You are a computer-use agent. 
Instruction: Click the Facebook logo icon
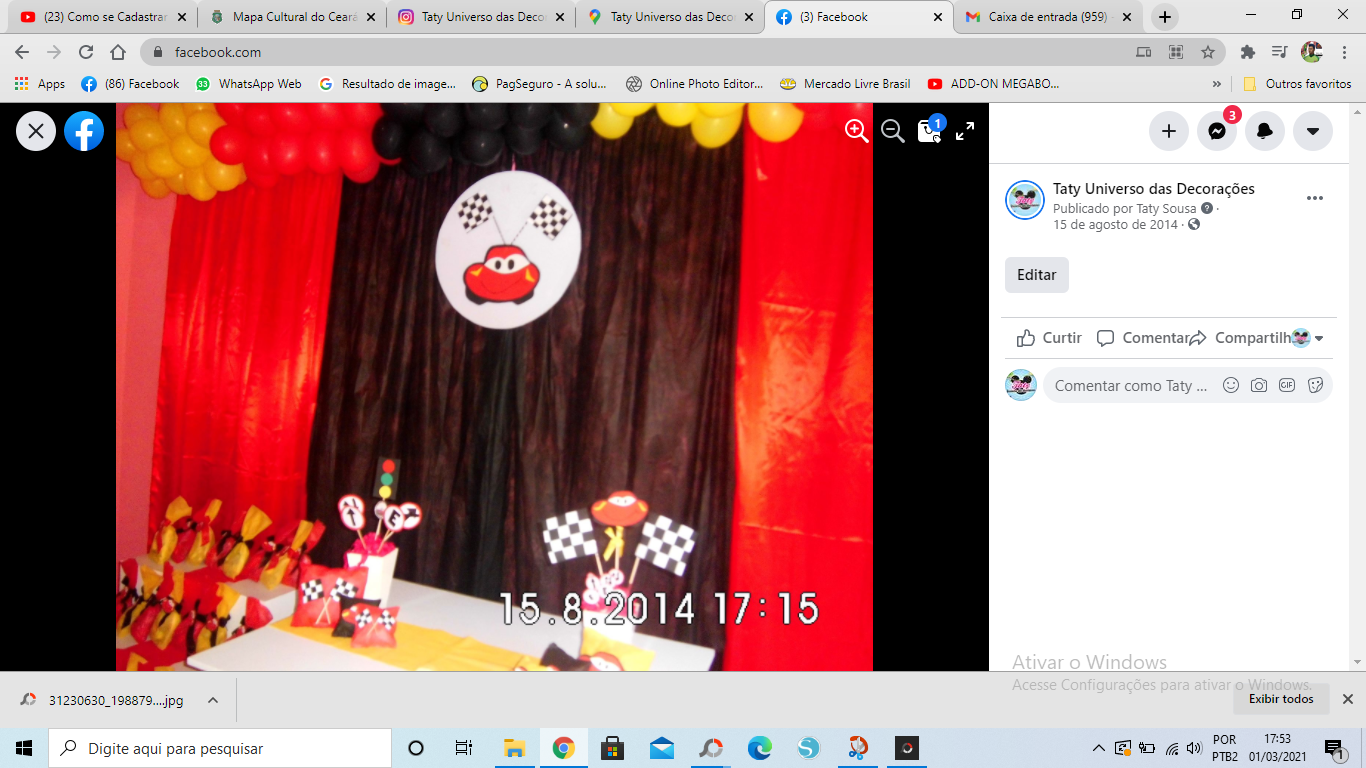coord(84,131)
